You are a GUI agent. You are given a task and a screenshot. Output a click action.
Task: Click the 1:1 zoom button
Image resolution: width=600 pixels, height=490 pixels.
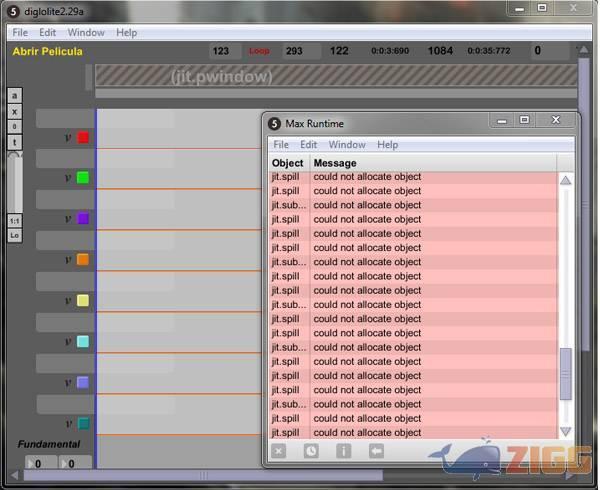15,220
